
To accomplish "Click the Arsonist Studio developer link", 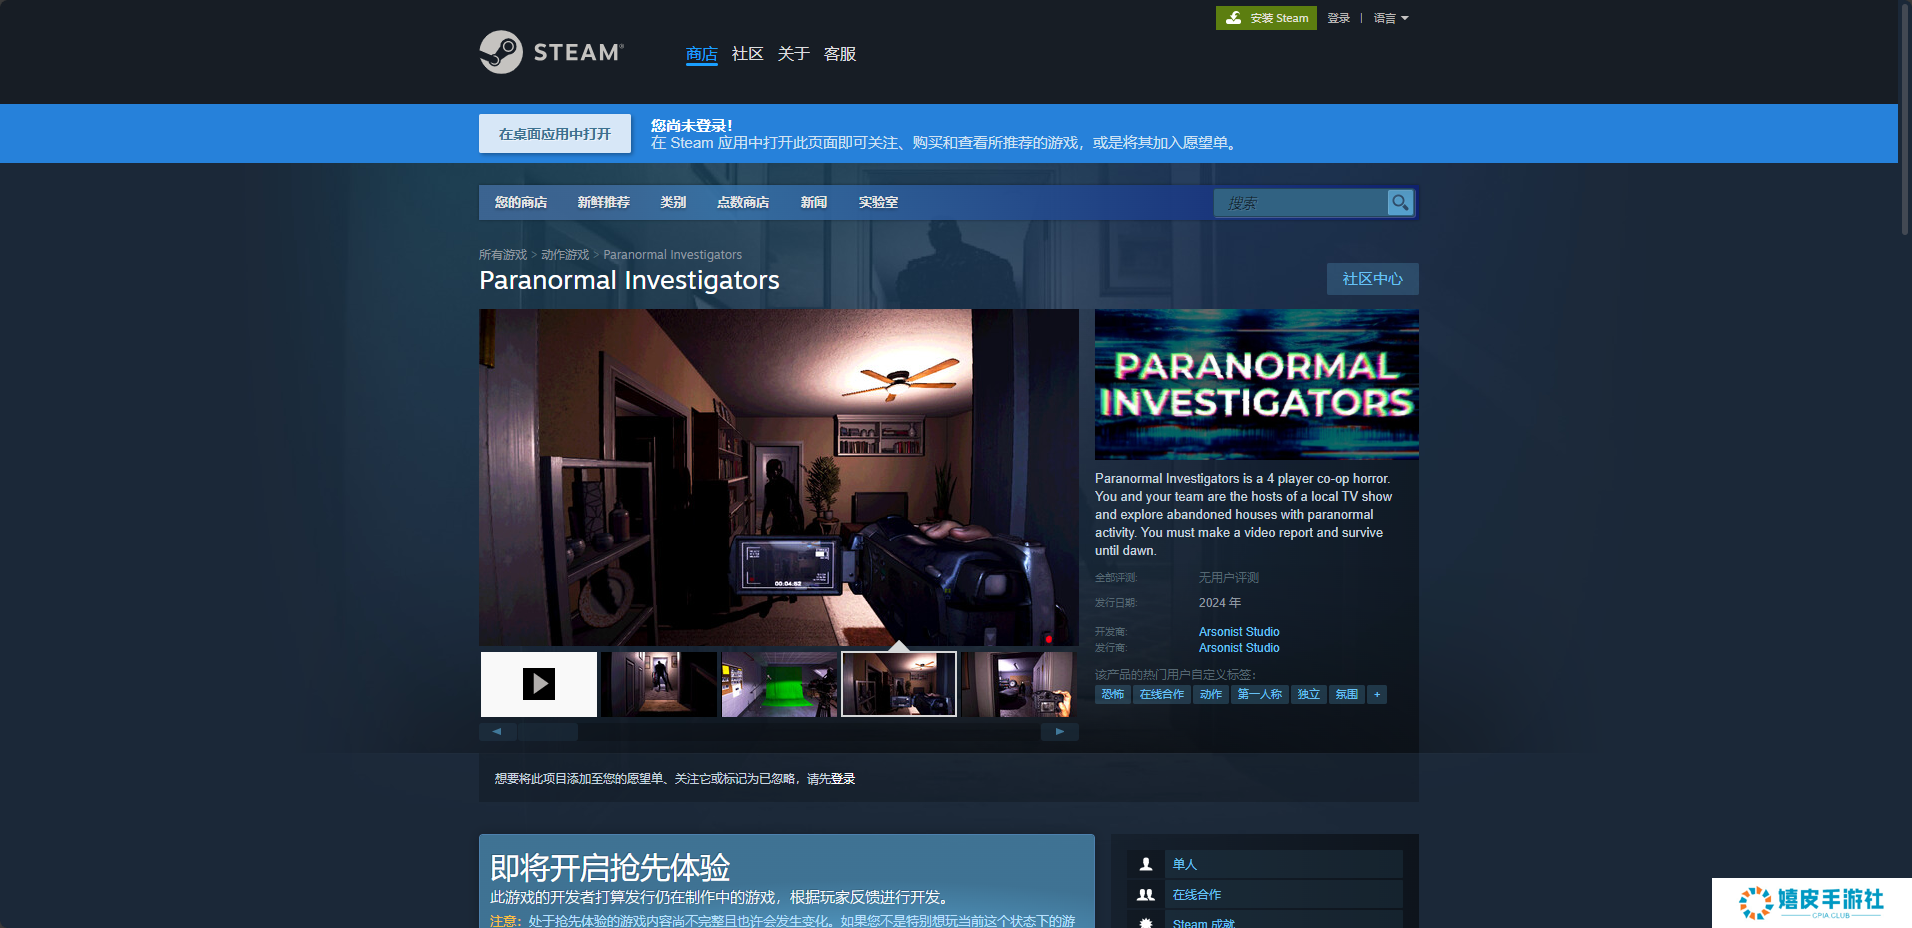I will (1239, 632).
